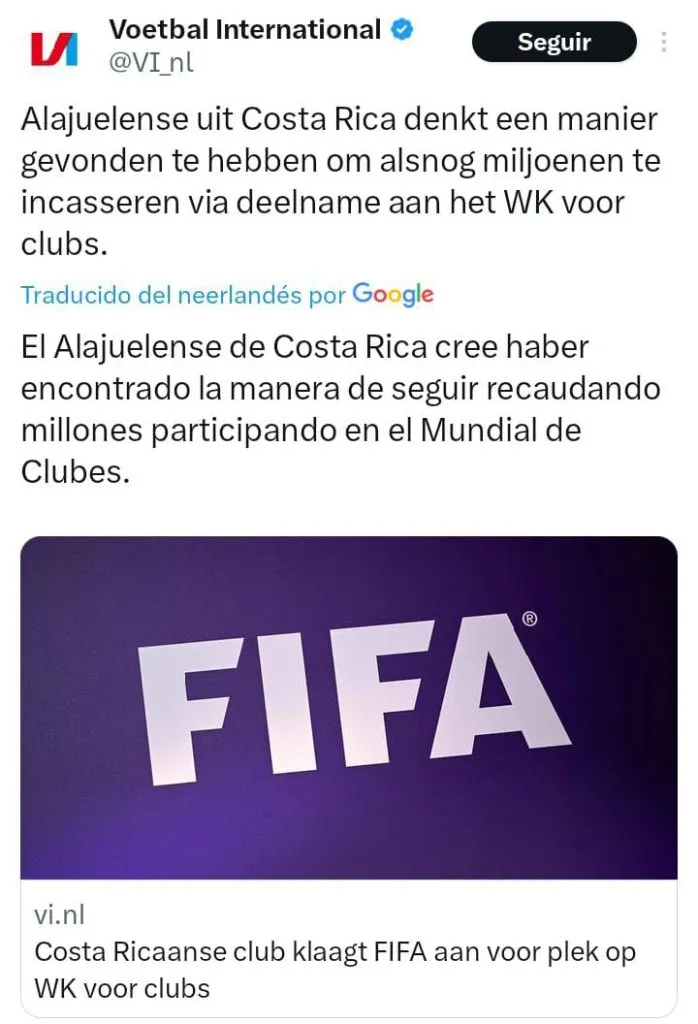
Task: Click the vi.nl domain on the link card
Action: click(59, 915)
